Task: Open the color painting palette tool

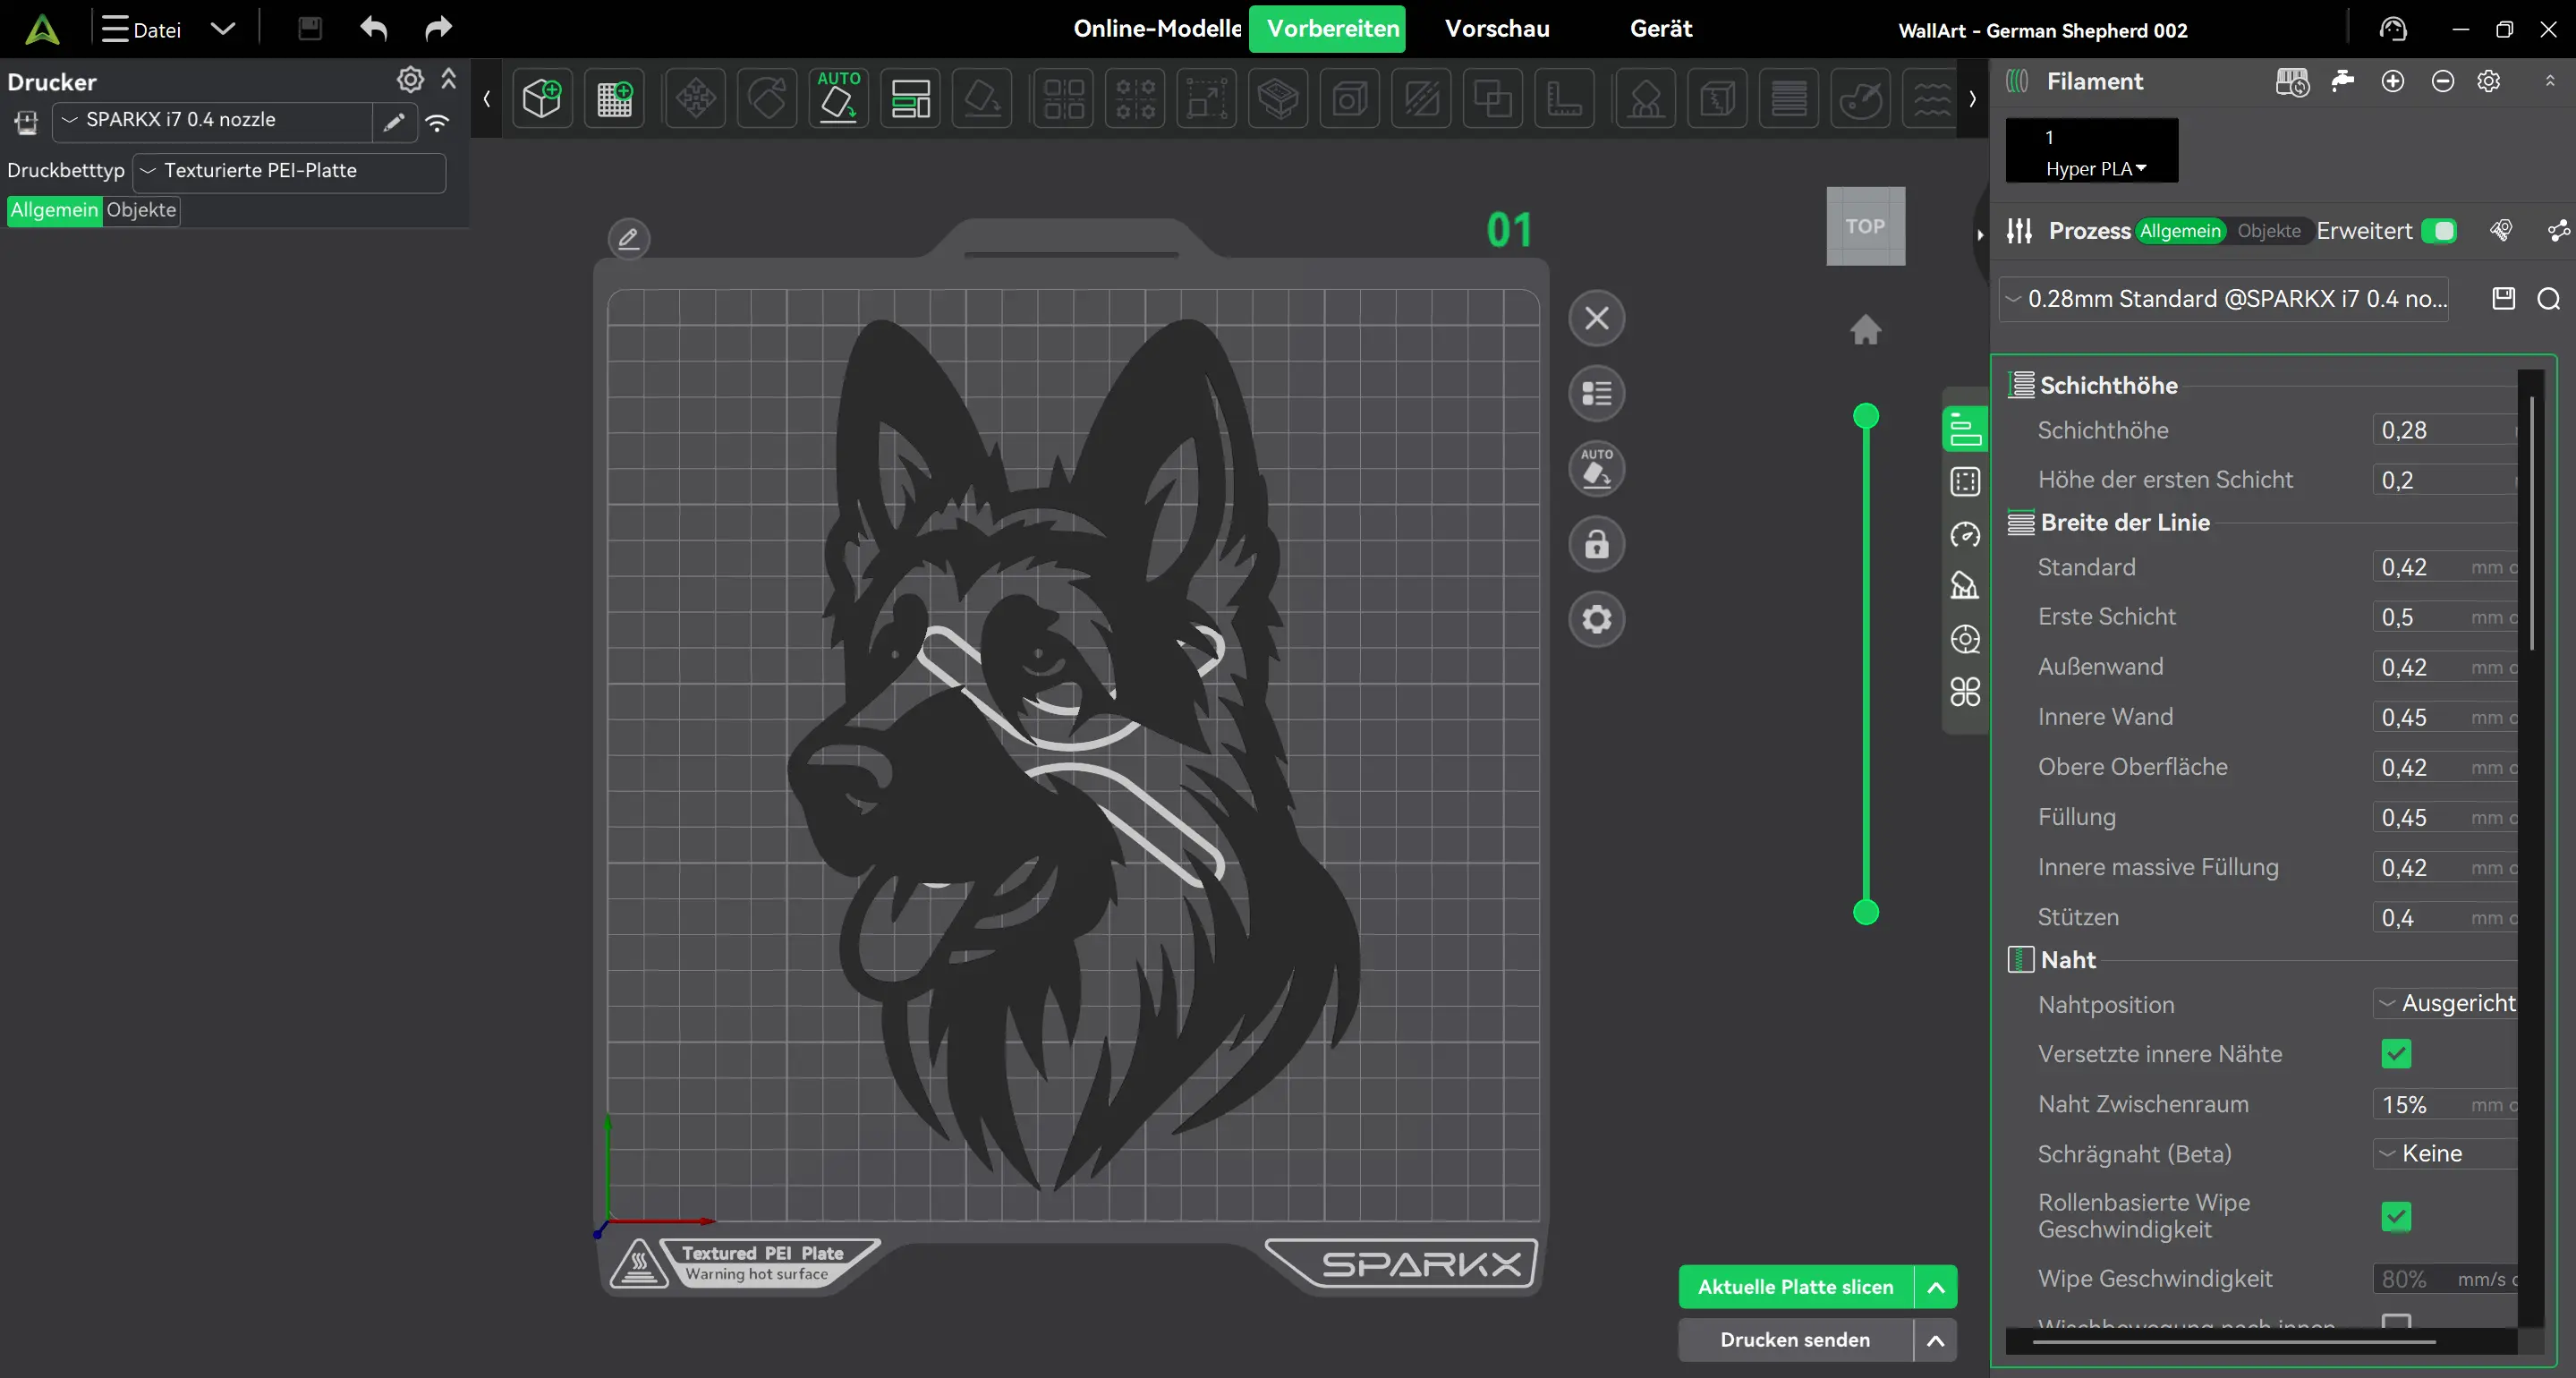Action: pos(1860,98)
